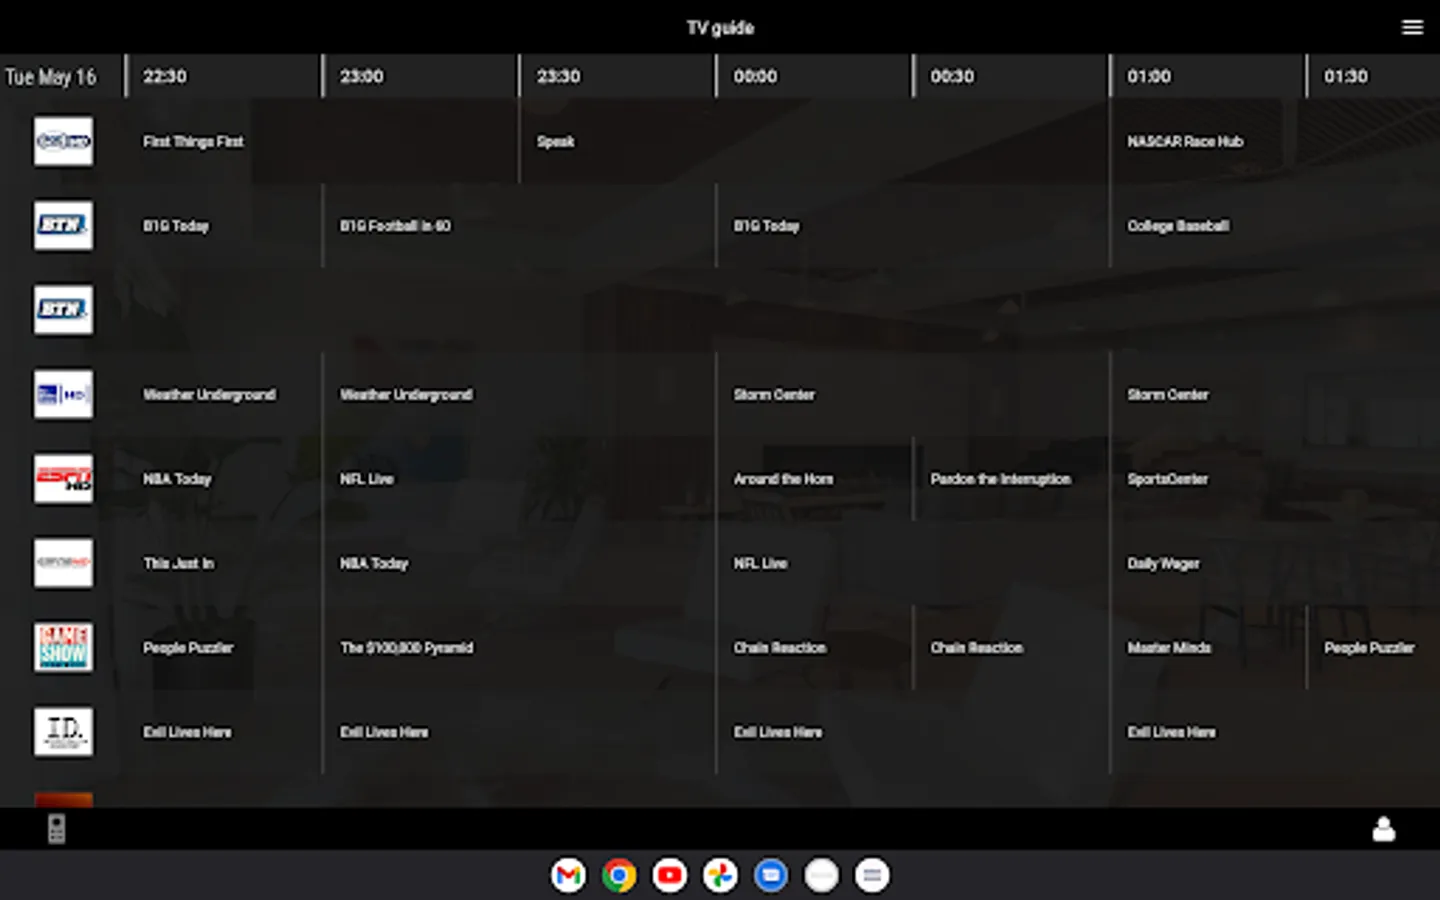
Task: Select Evil Lives Here at 00:00
Action: coord(778,732)
